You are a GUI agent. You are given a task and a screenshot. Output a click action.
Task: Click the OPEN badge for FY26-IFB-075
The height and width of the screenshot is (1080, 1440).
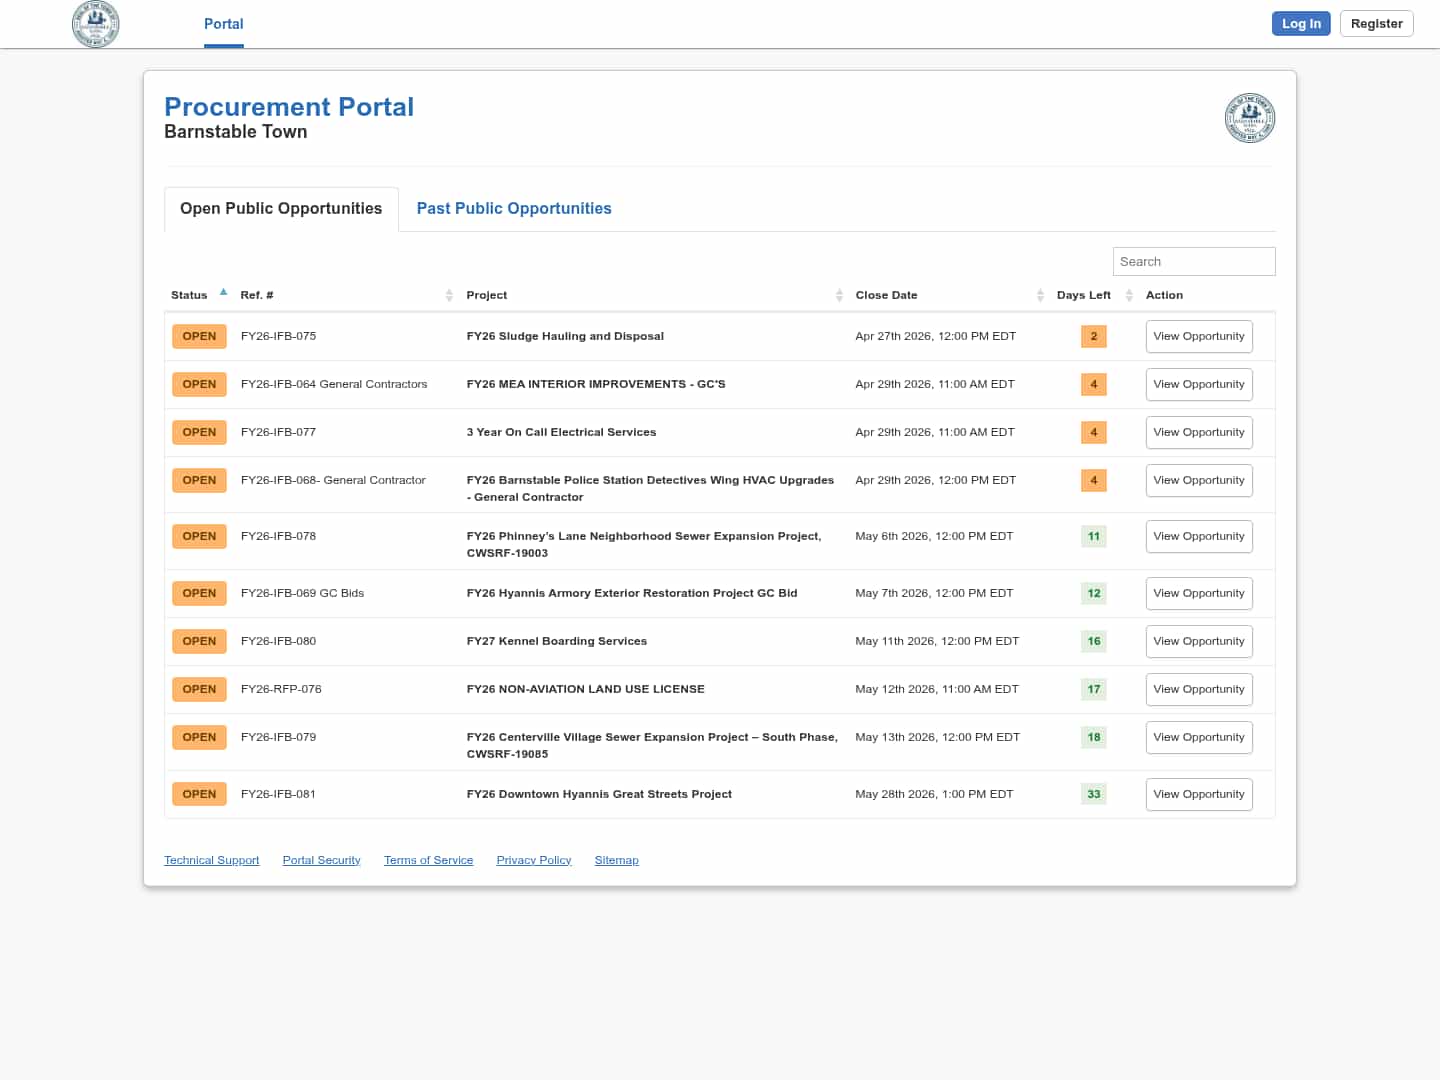coord(199,337)
